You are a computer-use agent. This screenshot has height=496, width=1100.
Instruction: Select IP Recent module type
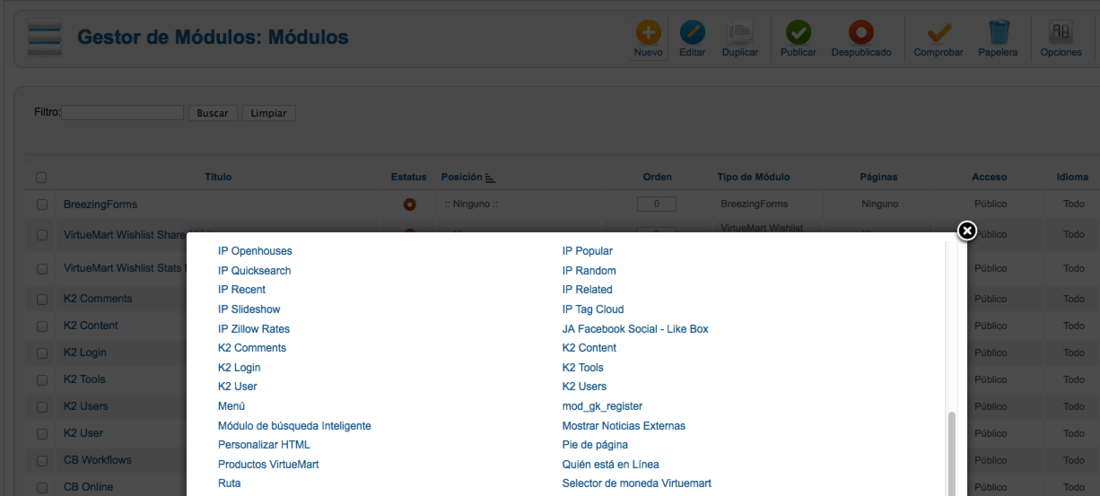tap(242, 290)
